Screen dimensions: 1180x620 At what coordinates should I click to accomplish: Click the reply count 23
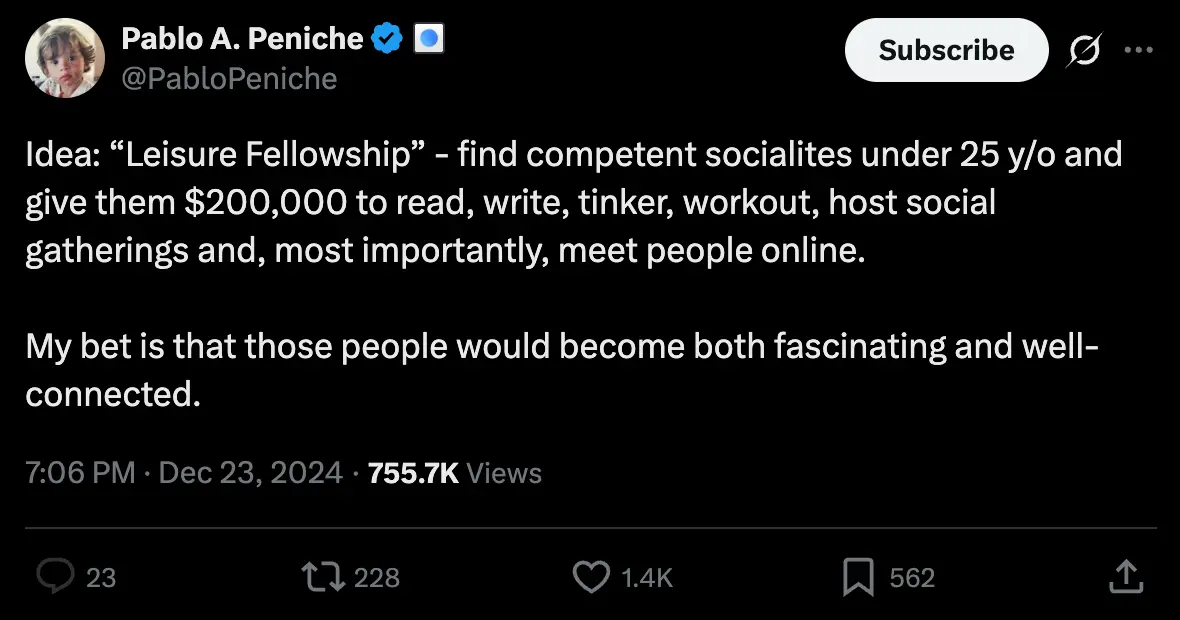[x=101, y=577]
